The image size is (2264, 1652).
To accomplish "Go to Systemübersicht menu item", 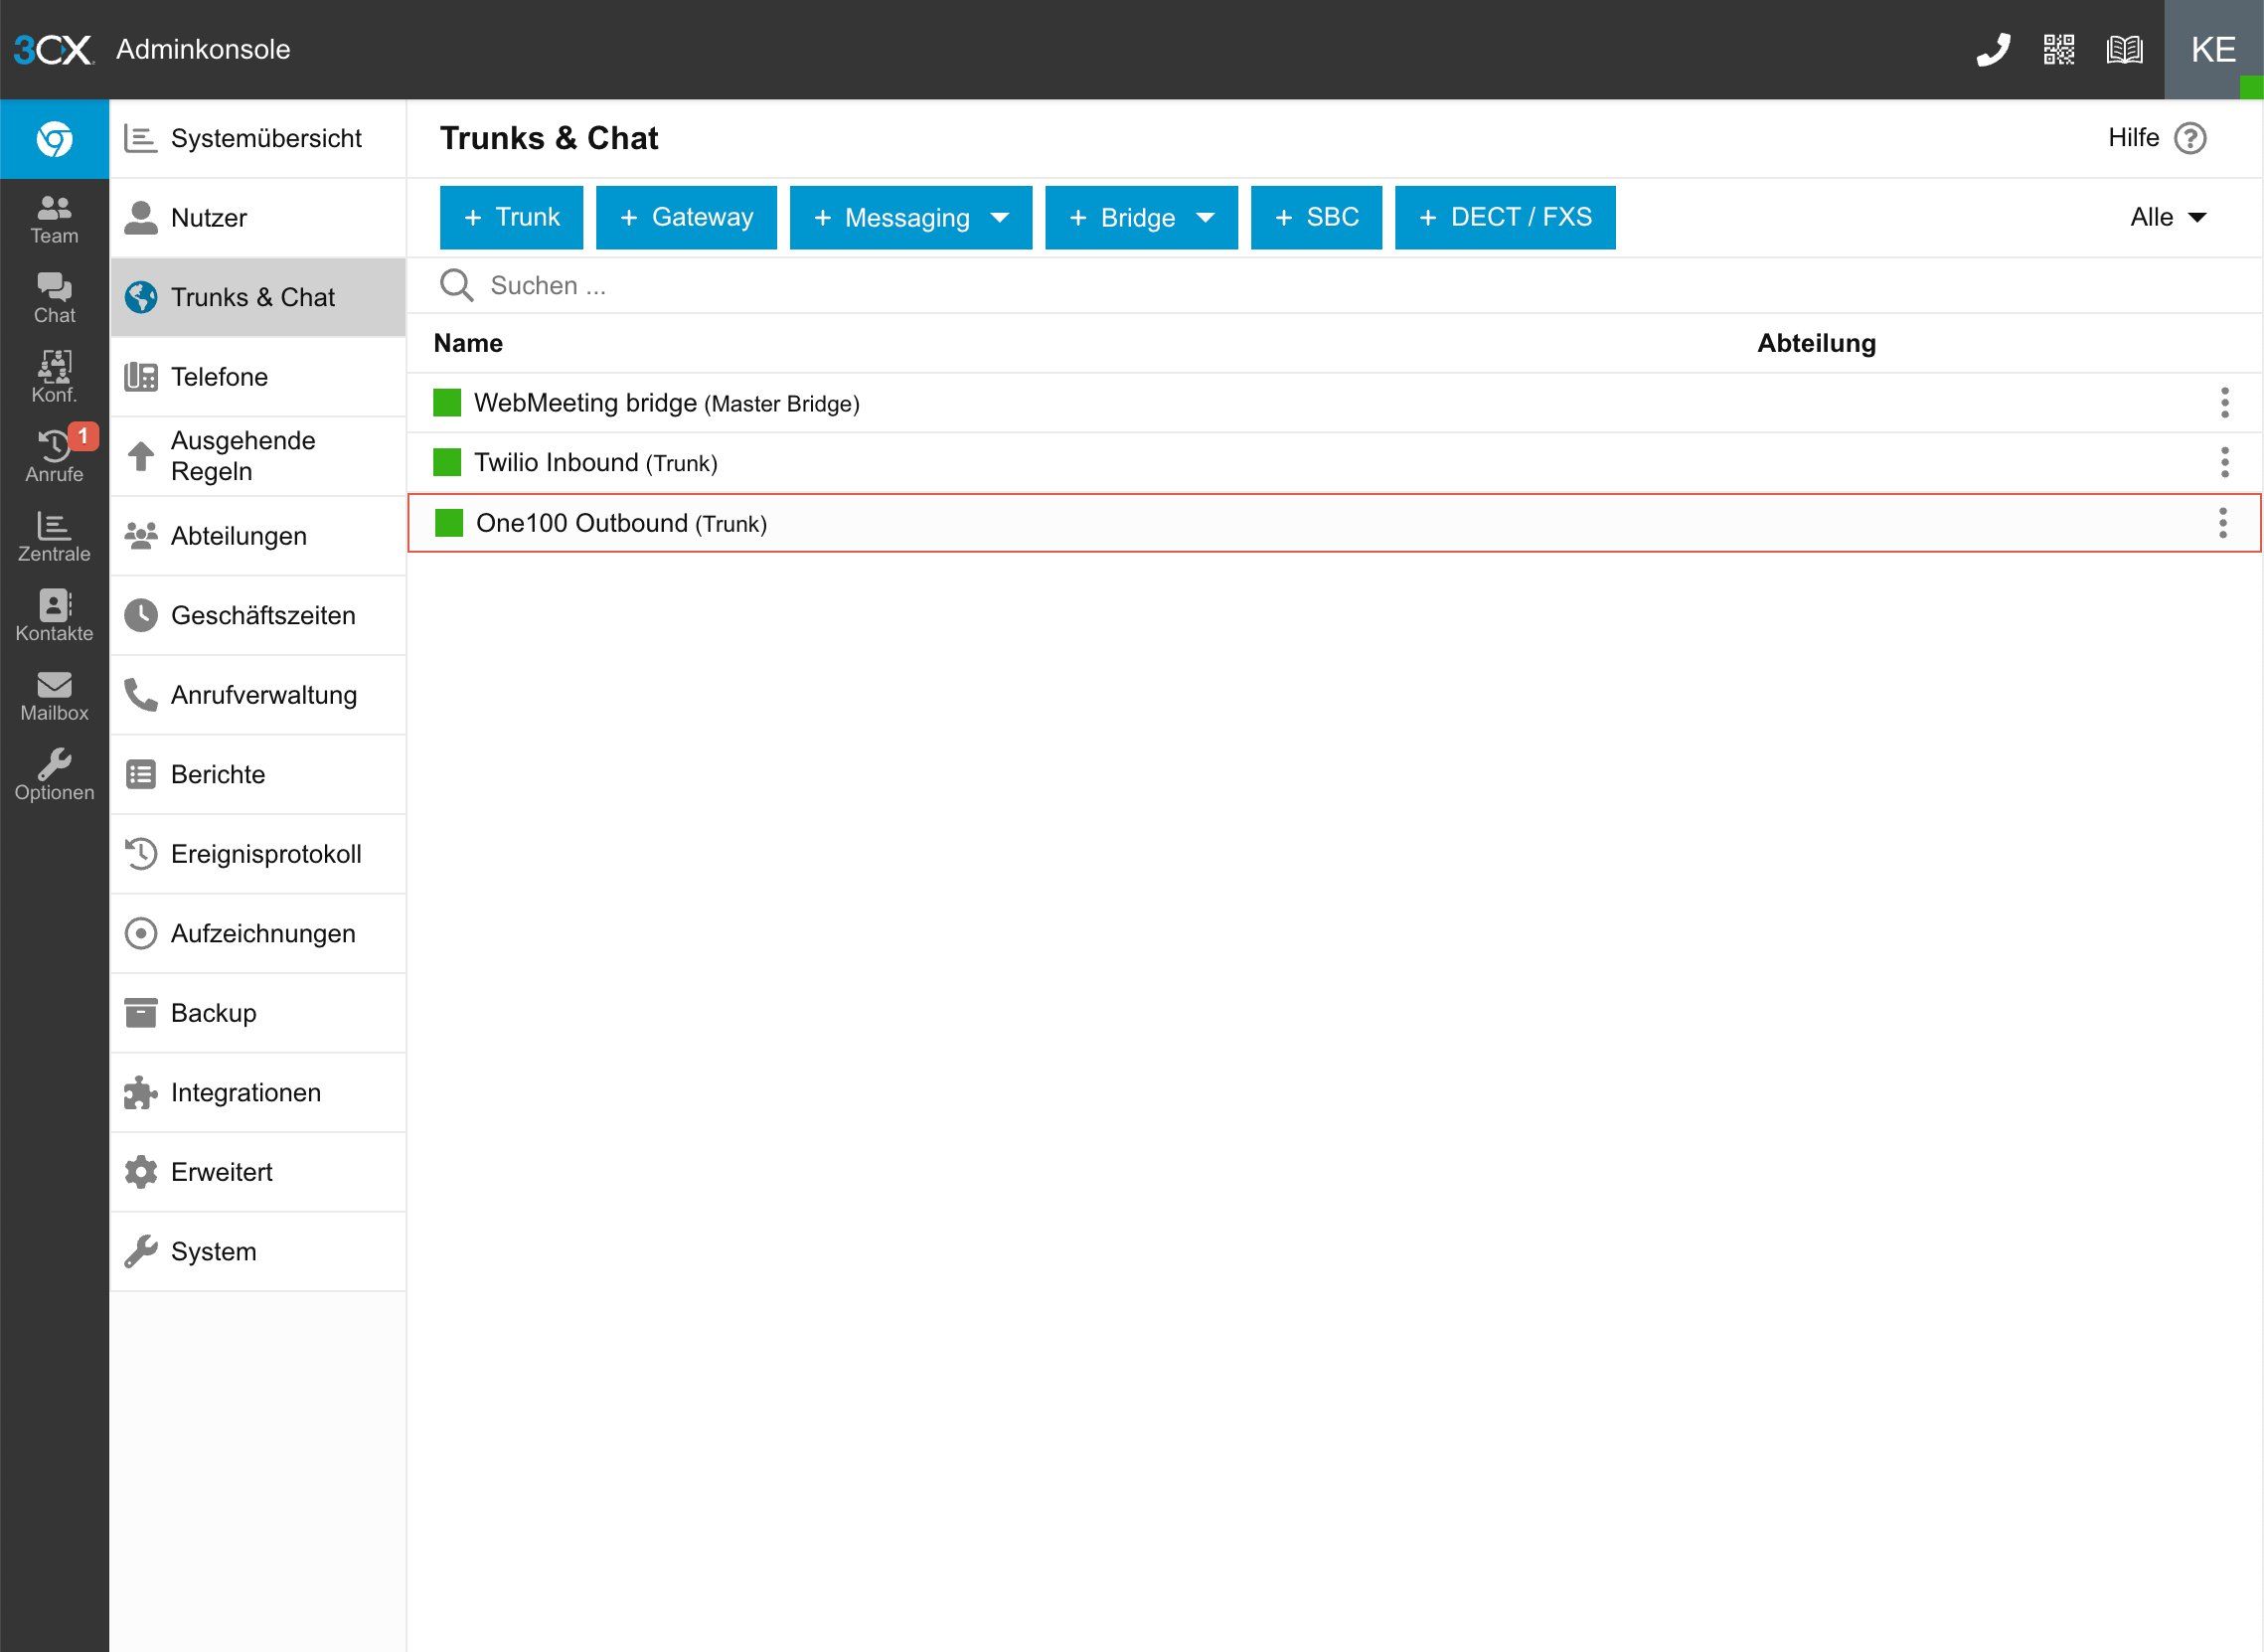I will point(258,138).
